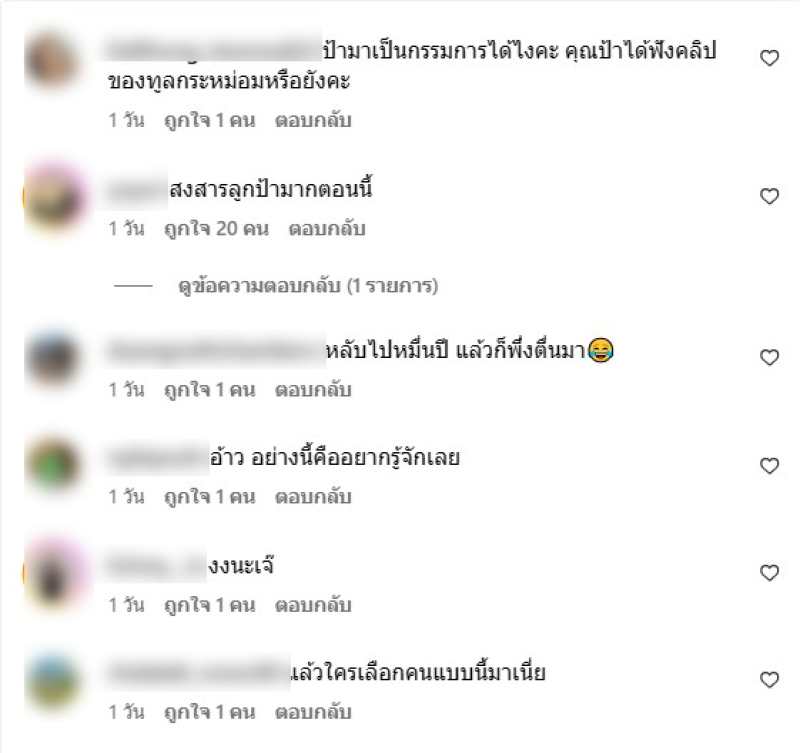Image resolution: width=800 pixels, height=753 pixels.
Task: Open the first commenter's profile picture
Action: pos(52,60)
